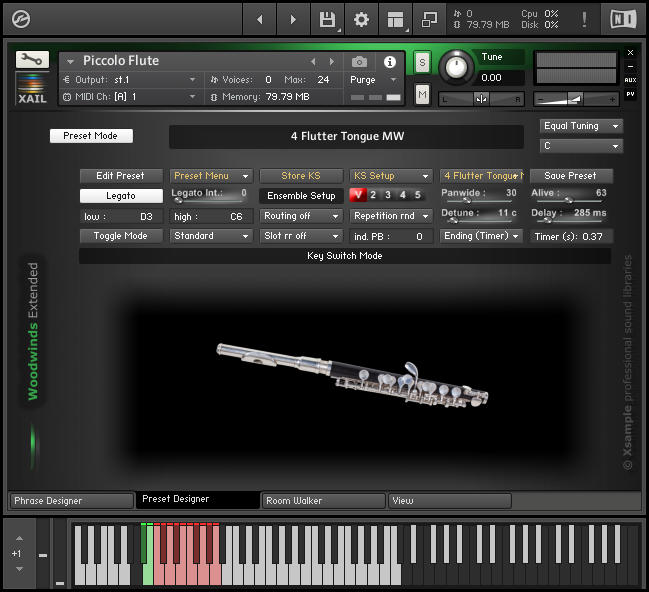Select ensemble voice 4
Screen dimensions: 649x592
(x=403, y=195)
